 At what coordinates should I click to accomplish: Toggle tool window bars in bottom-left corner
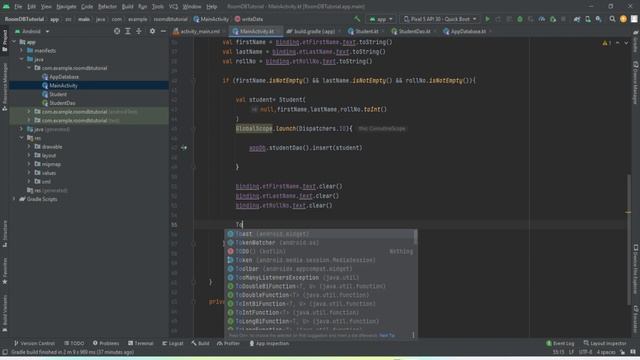click(4, 352)
